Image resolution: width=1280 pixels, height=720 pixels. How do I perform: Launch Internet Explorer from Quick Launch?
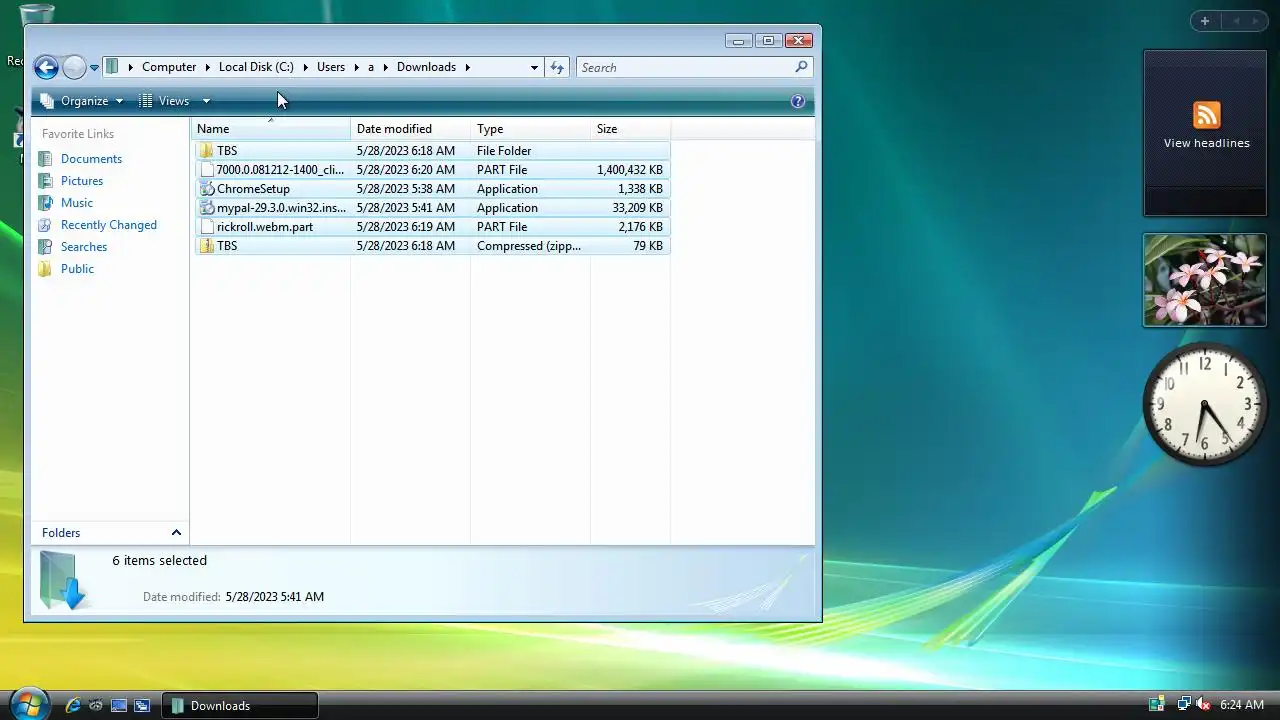(x=73, y=705)
